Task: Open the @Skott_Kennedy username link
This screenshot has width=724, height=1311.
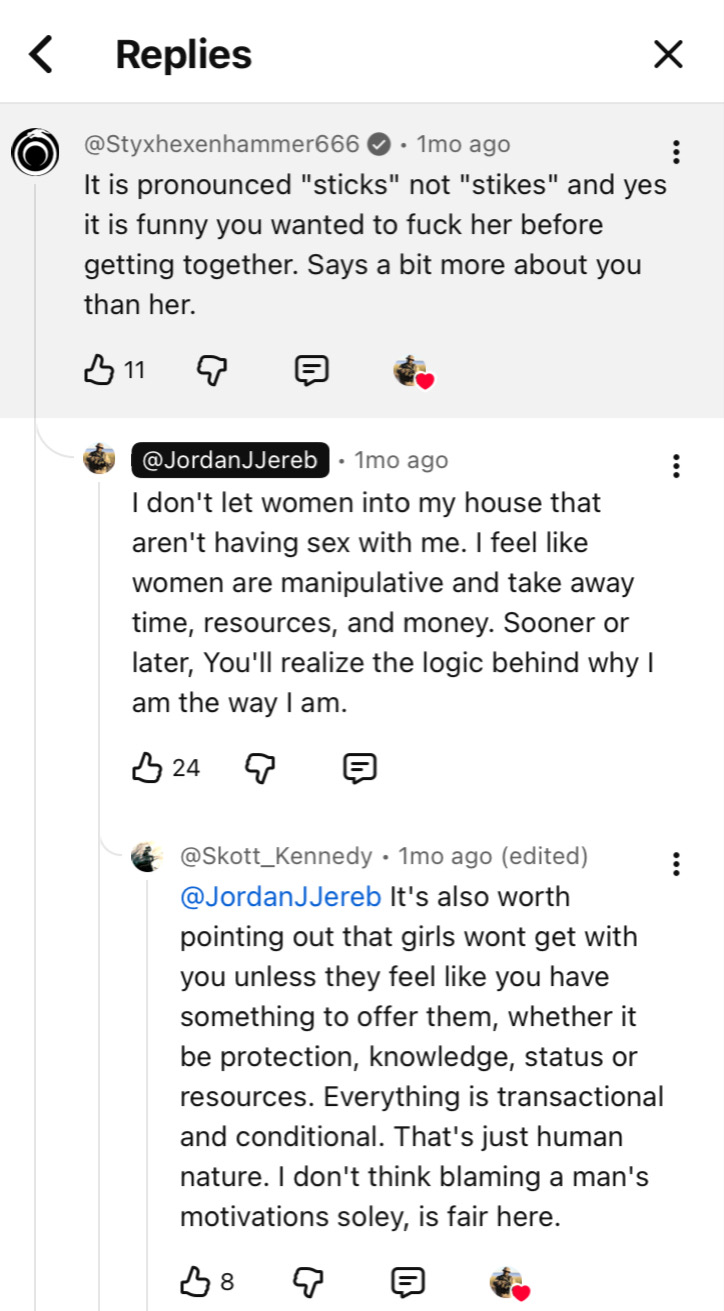Action: tap(276, 856)
